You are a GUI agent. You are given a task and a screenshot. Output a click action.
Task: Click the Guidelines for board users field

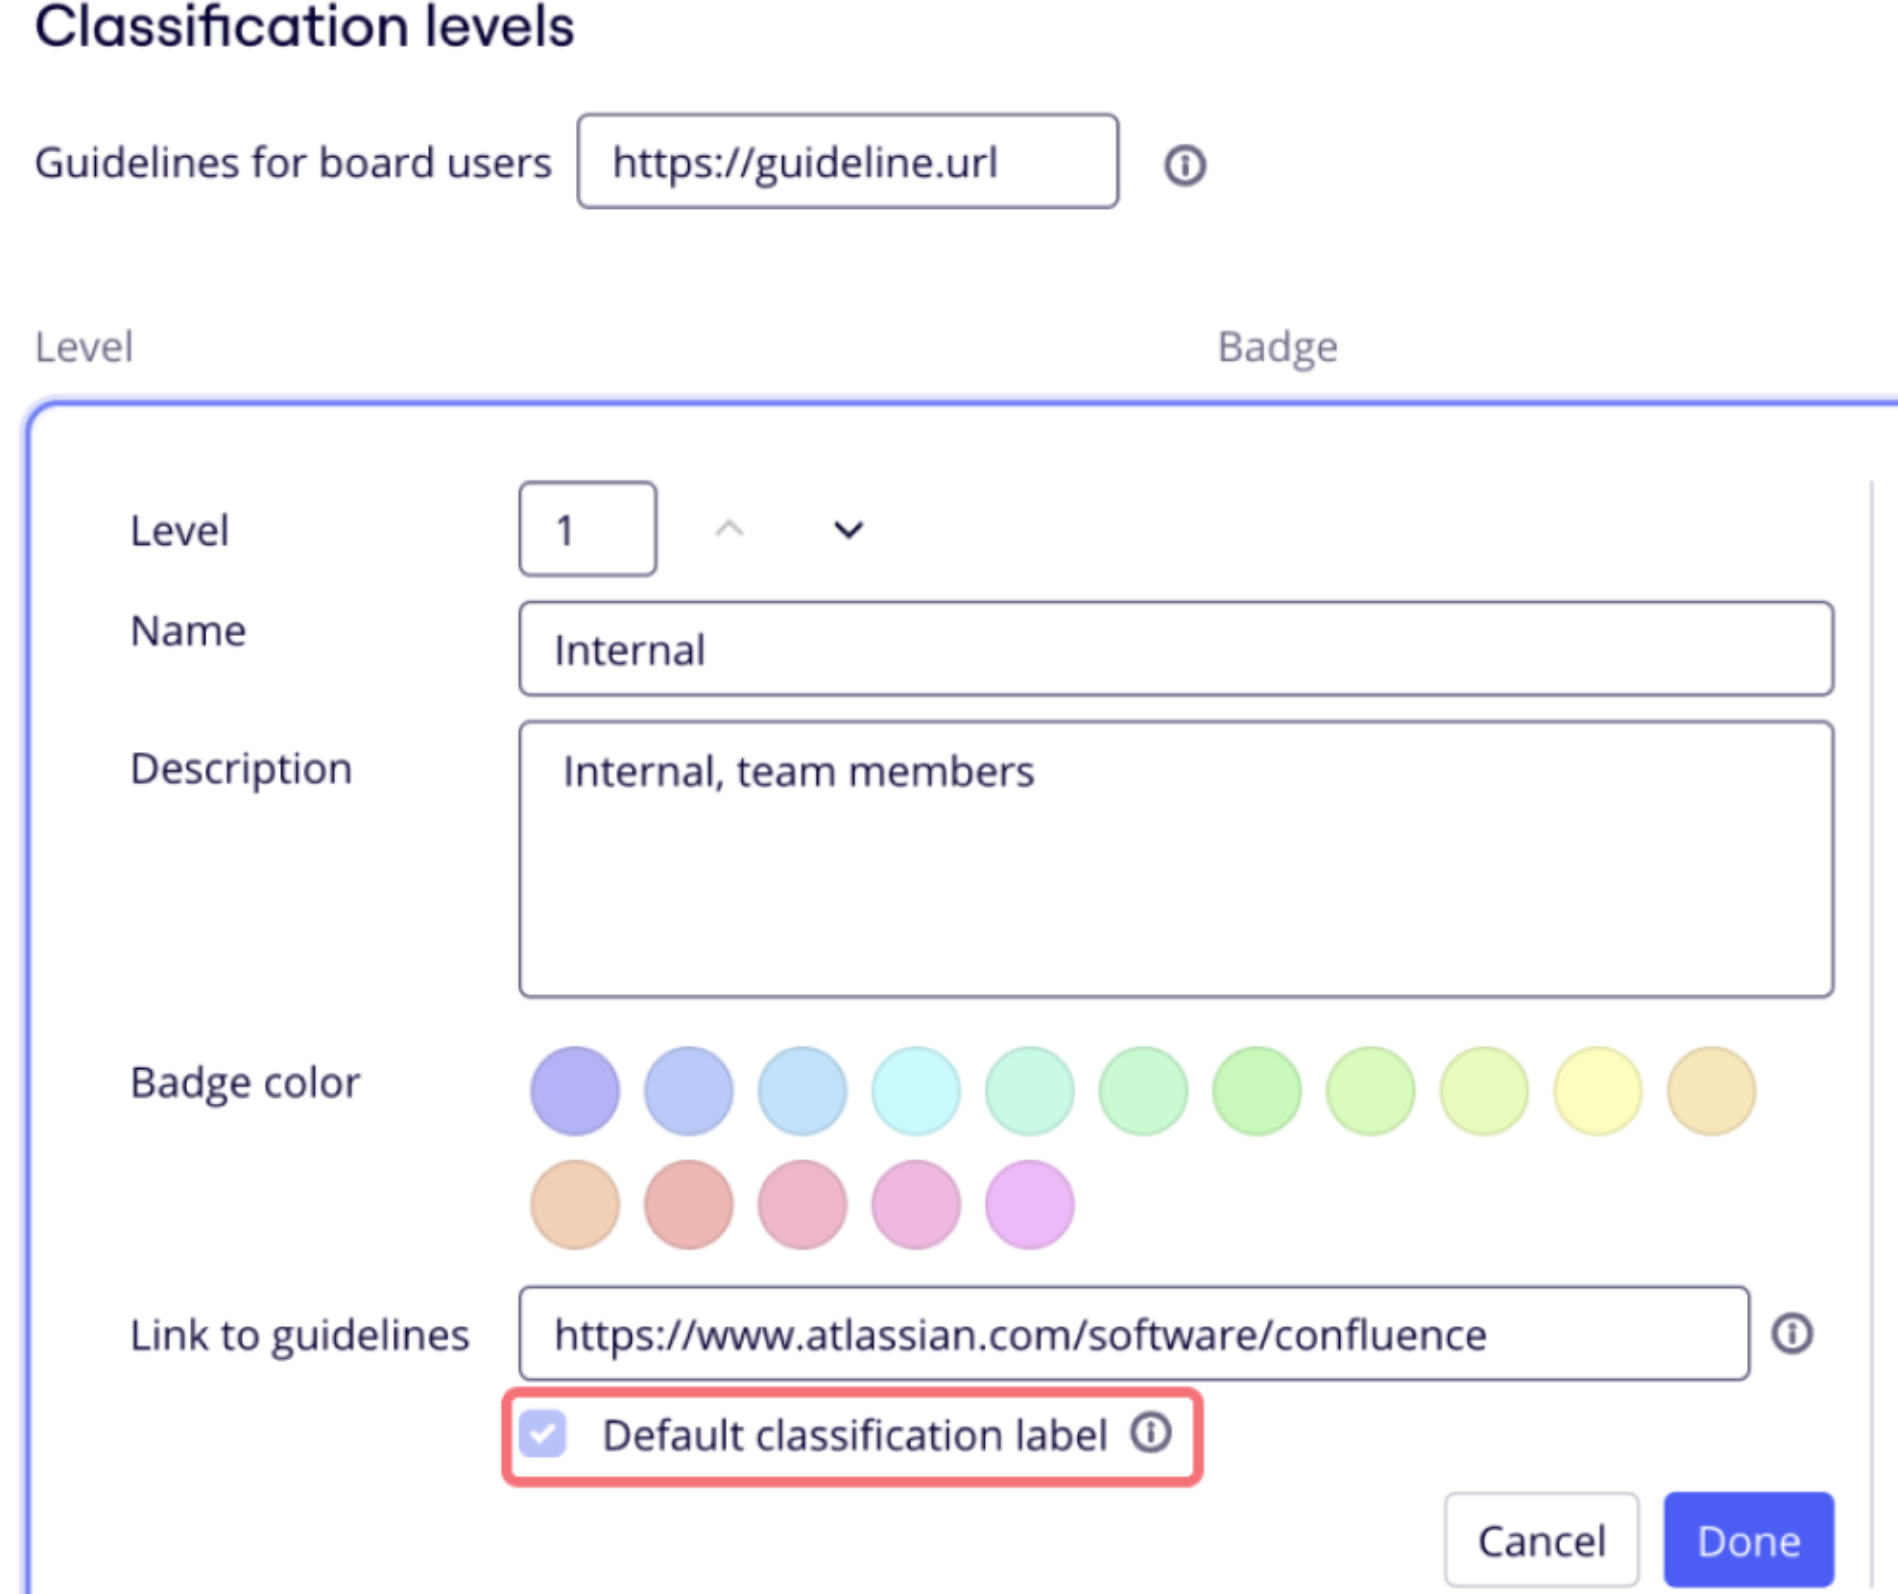(847, 161)
